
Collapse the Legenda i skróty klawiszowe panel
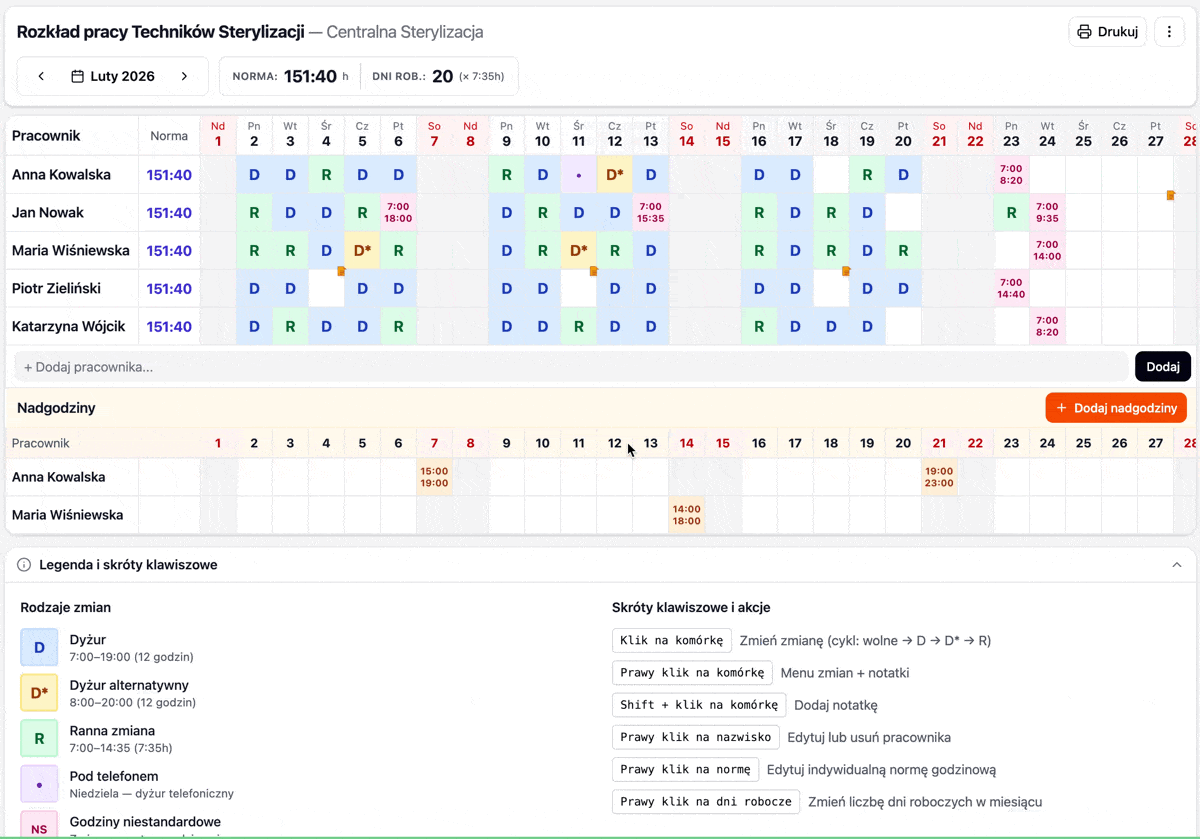1176,565
